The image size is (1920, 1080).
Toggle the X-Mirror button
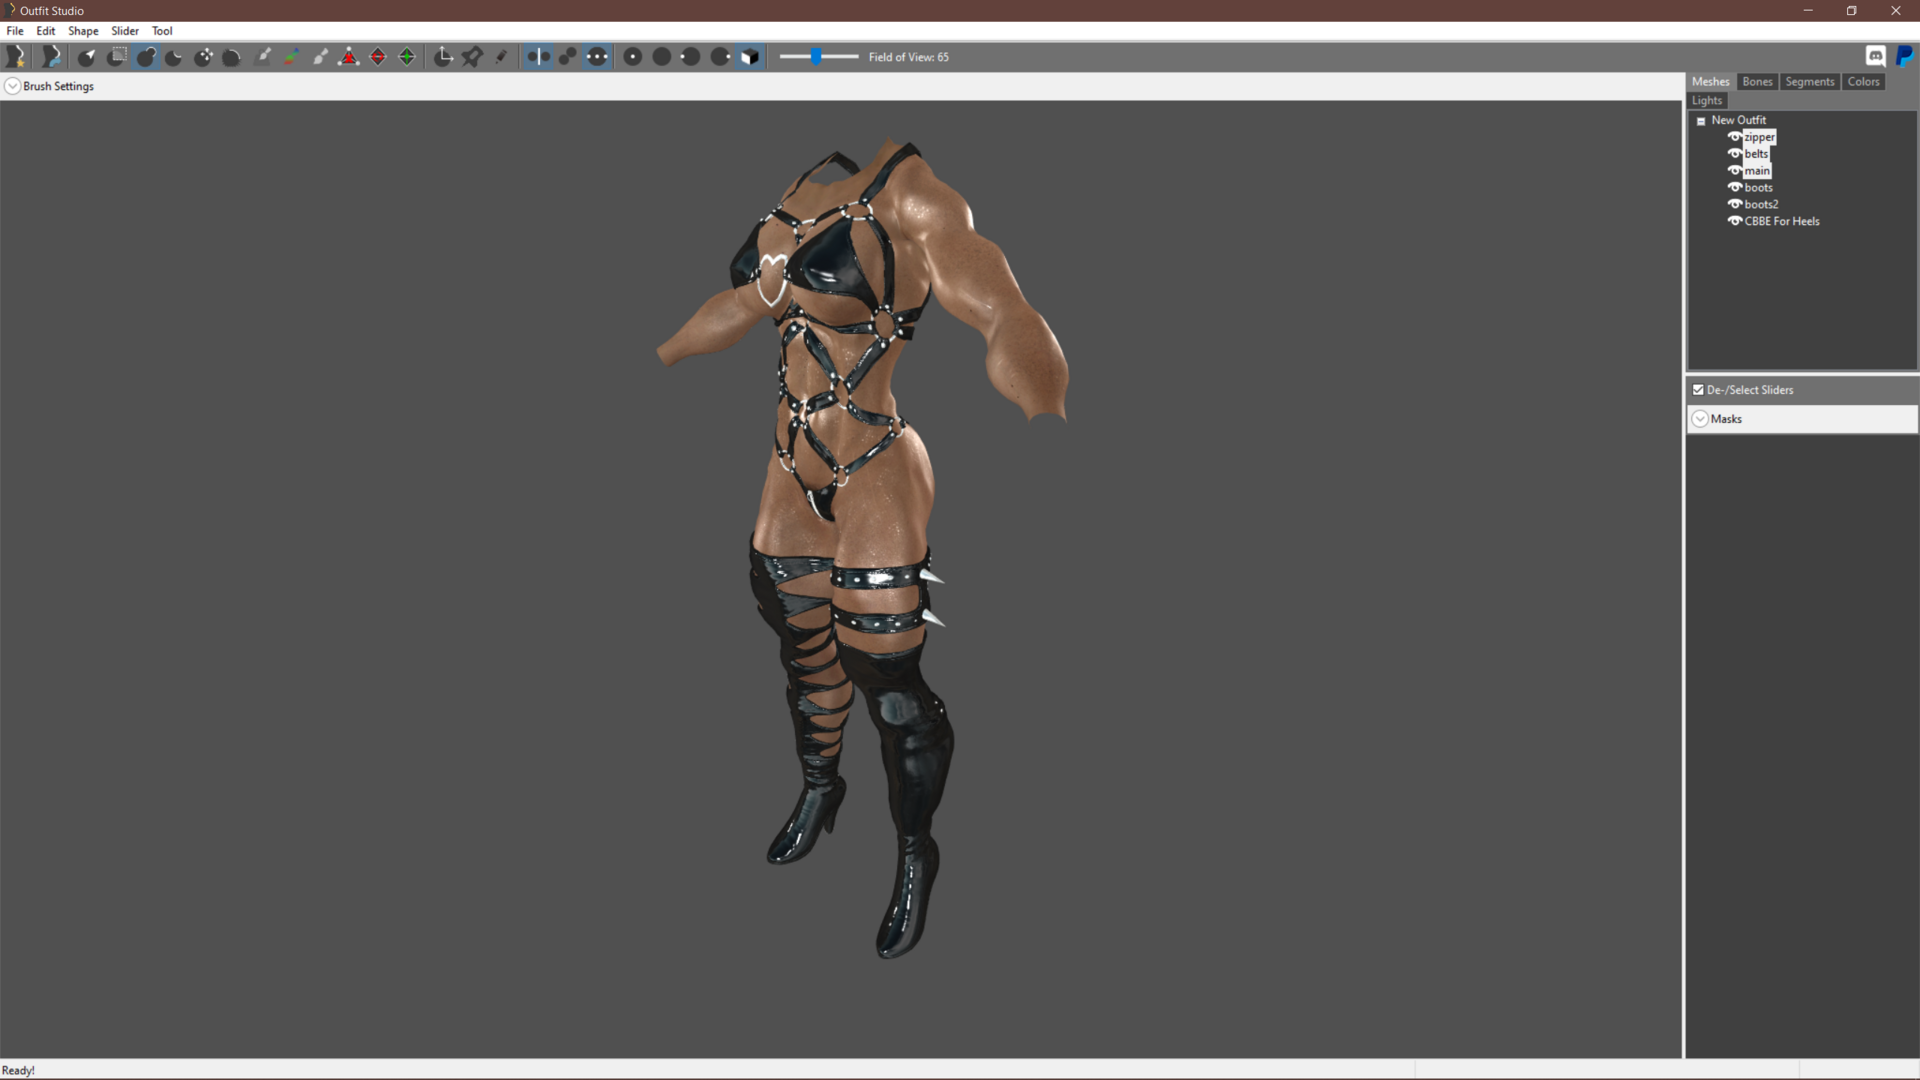pos(538,57)
